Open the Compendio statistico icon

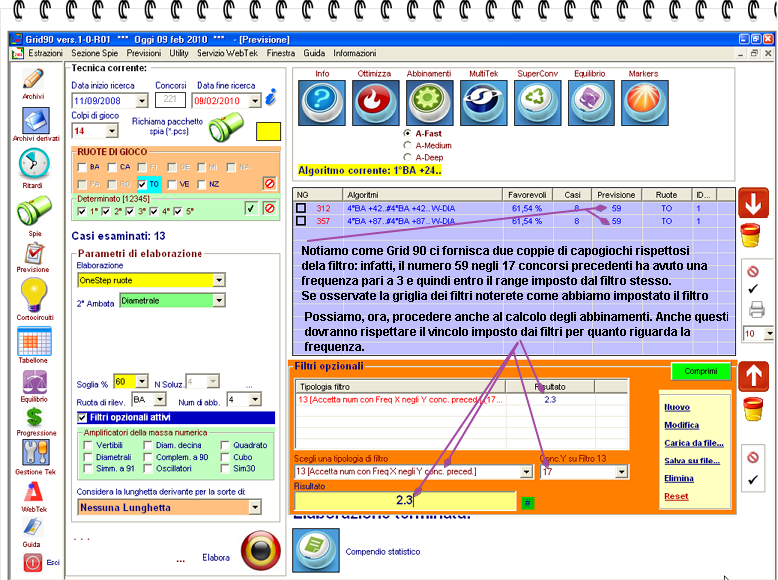coord(316,550)
